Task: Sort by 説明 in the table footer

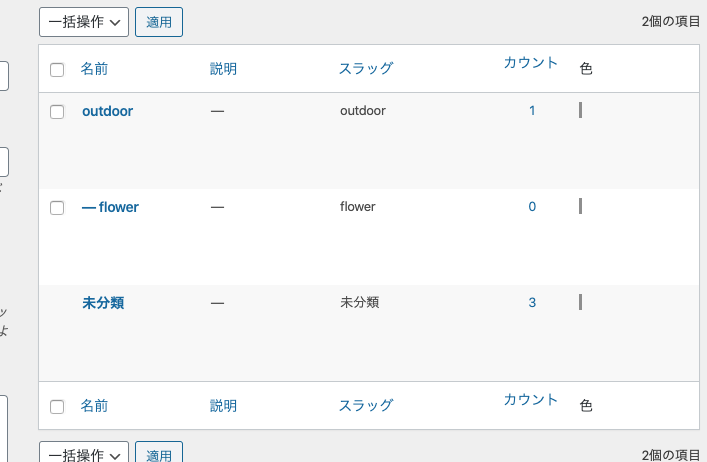Action: pyautogui.click(x=224, y=406)
